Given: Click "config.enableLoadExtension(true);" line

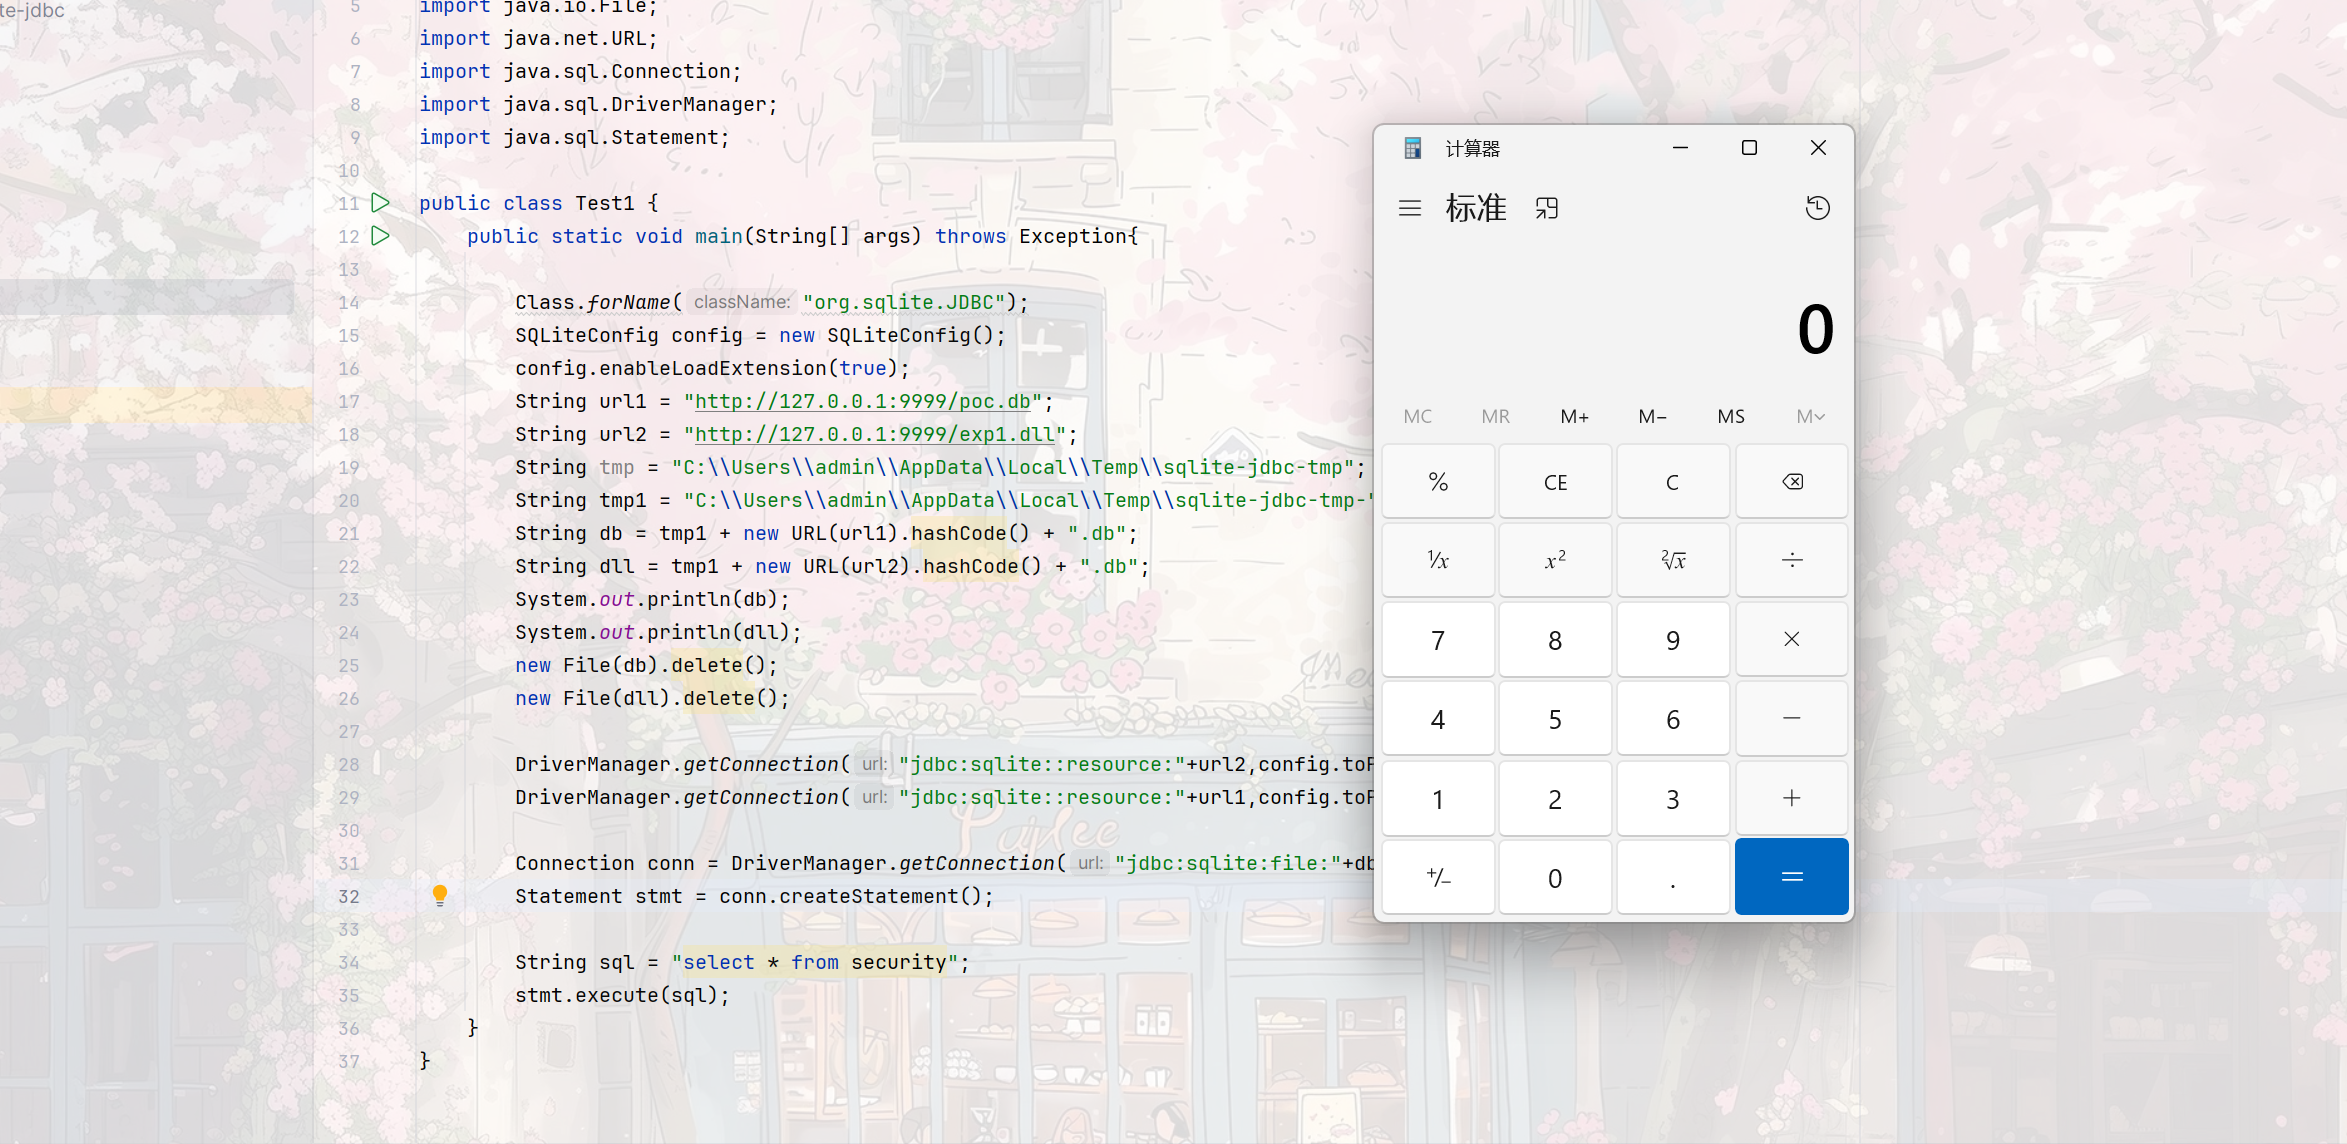Looking at the screenshot, I should [713, 368].
